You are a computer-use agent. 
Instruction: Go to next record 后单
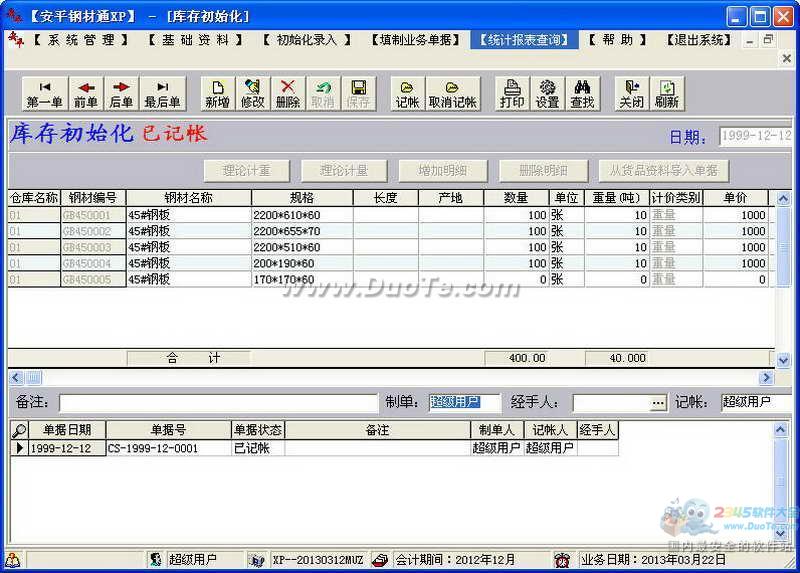point(121,94)
